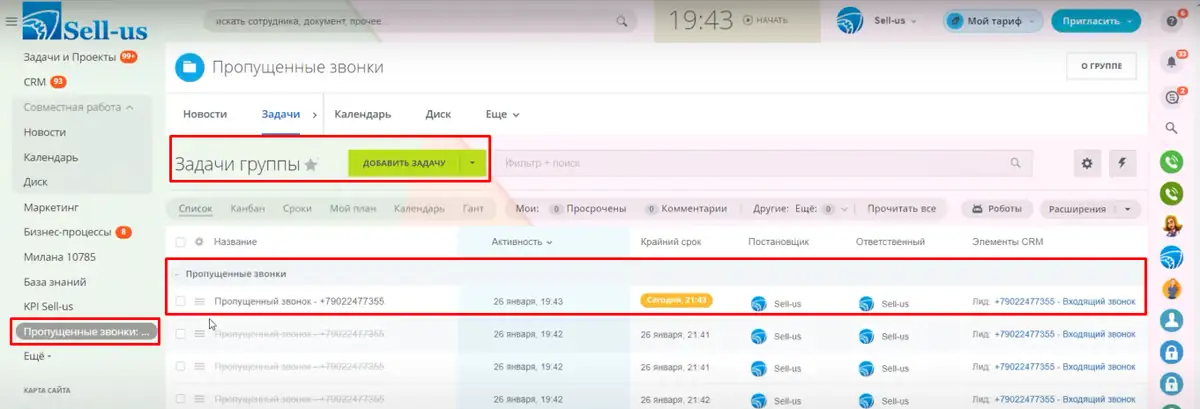Select all tasks with the header checkbox
The width and height of the screenshot is (1200, 409).
[180, 242]
